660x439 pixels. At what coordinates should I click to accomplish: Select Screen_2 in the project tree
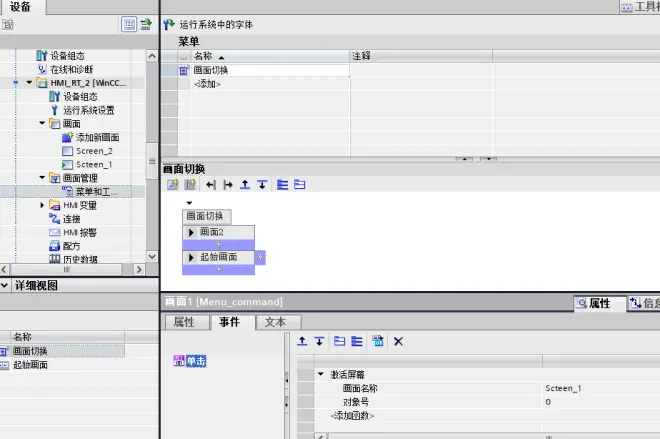coord(93,151)
